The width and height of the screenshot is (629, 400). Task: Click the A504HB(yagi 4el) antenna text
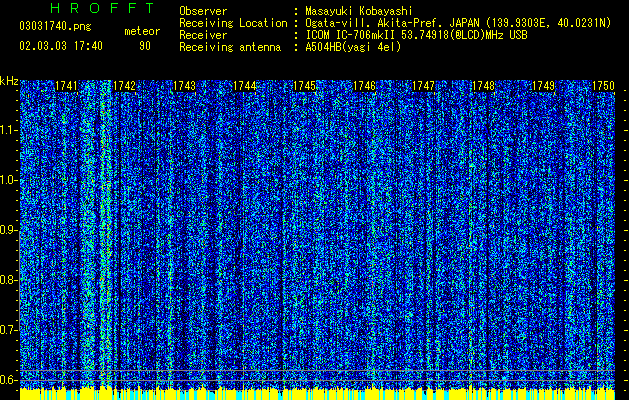(353, 47)
